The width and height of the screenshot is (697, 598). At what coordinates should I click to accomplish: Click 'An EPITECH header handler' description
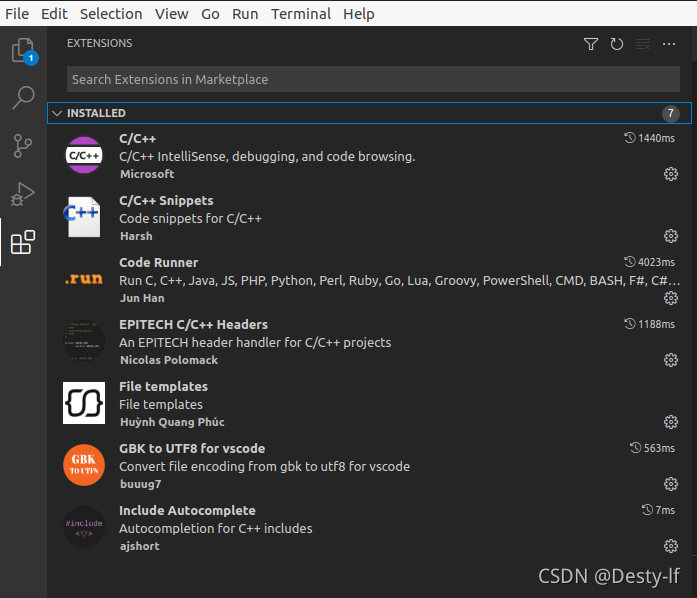pos(255,342)
